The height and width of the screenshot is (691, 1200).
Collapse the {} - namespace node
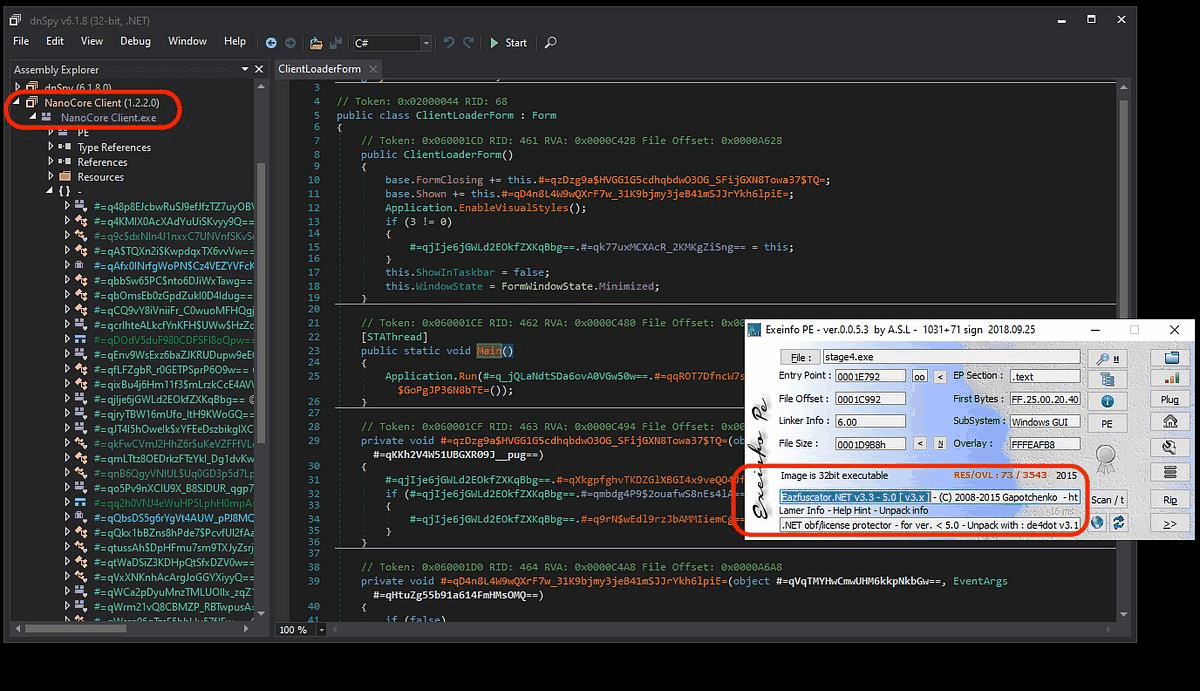point(51,191)
